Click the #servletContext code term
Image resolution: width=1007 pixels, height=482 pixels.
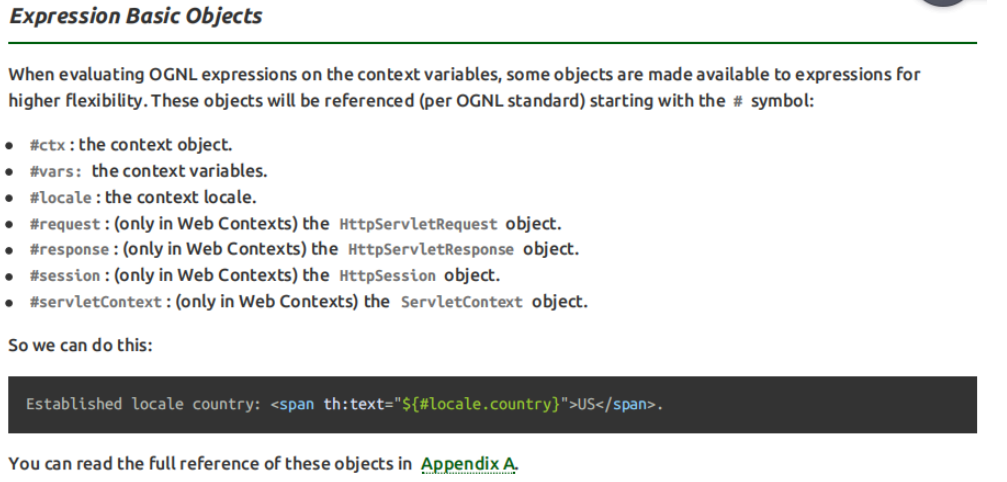[x=95, y=302]
